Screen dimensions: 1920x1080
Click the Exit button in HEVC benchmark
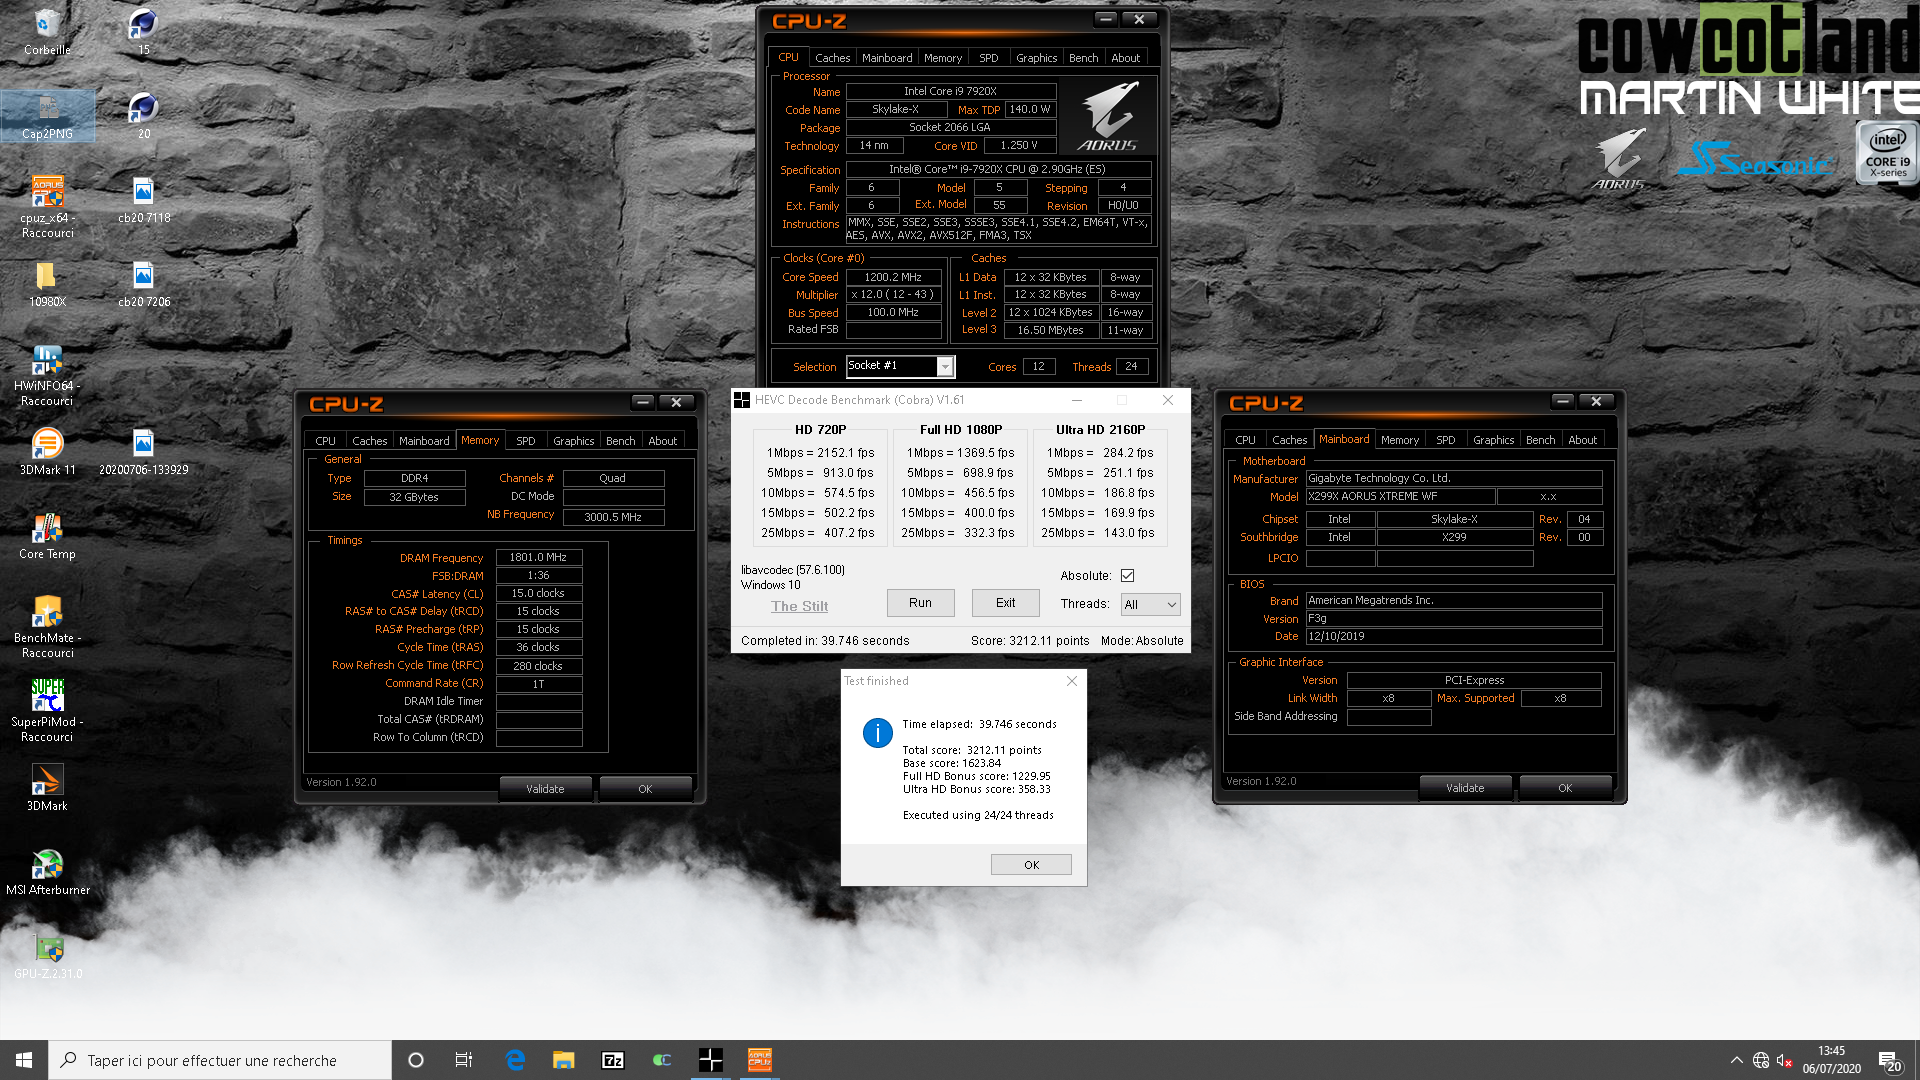click(1005, 603)
